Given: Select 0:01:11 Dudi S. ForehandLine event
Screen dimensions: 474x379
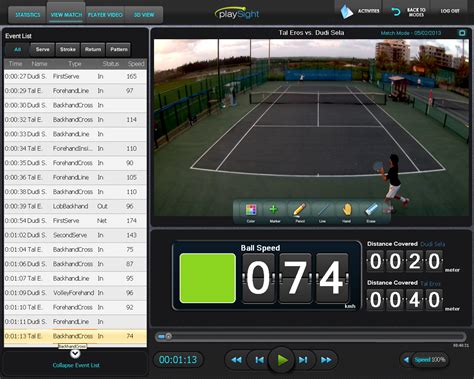Looking at the screenshot, I should tap(75, 322).
